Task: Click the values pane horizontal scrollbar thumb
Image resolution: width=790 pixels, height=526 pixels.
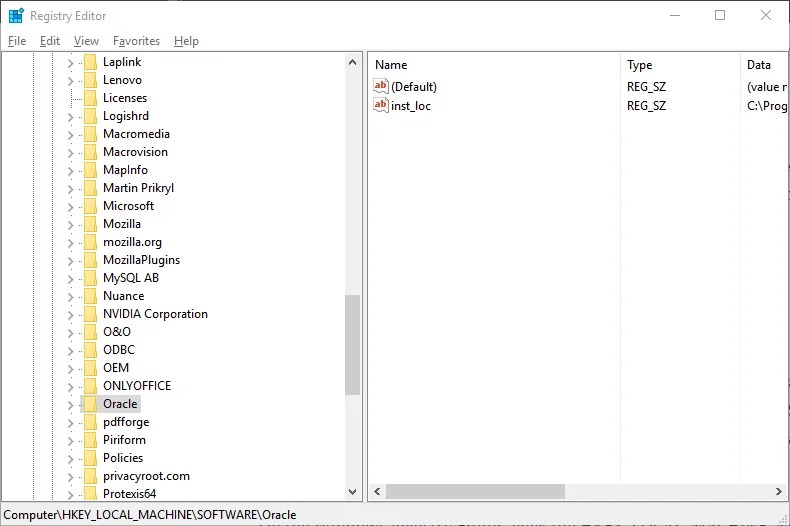Action: tap(475, 491)
